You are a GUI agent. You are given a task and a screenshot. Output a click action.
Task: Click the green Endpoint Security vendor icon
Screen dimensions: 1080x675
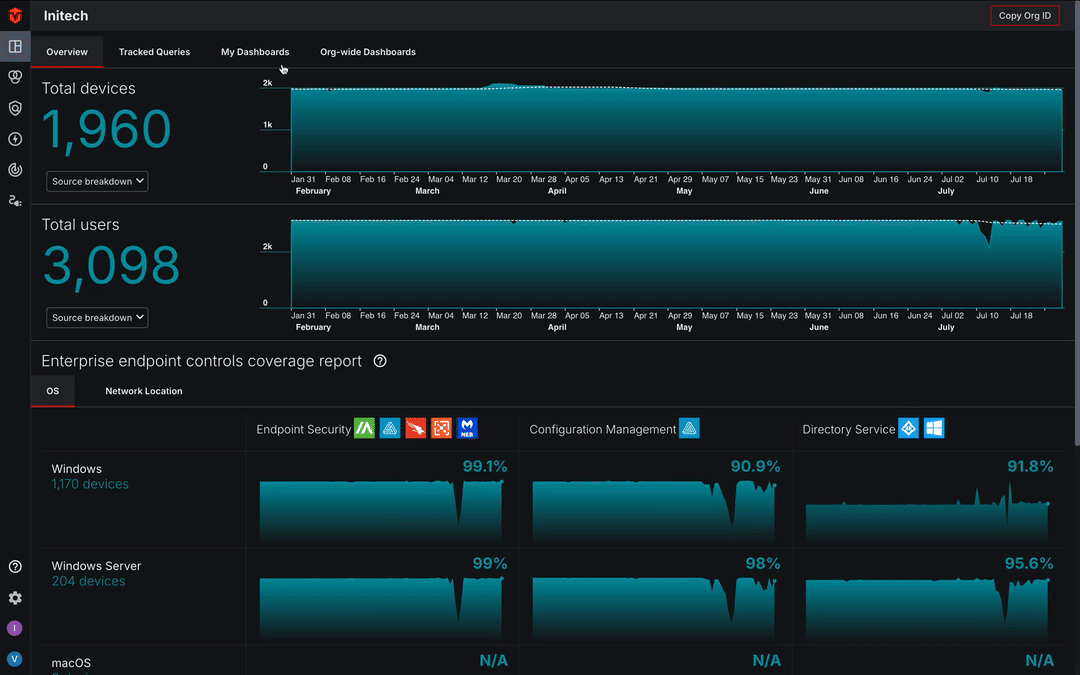pyautogui.click(x=364, y=428)
